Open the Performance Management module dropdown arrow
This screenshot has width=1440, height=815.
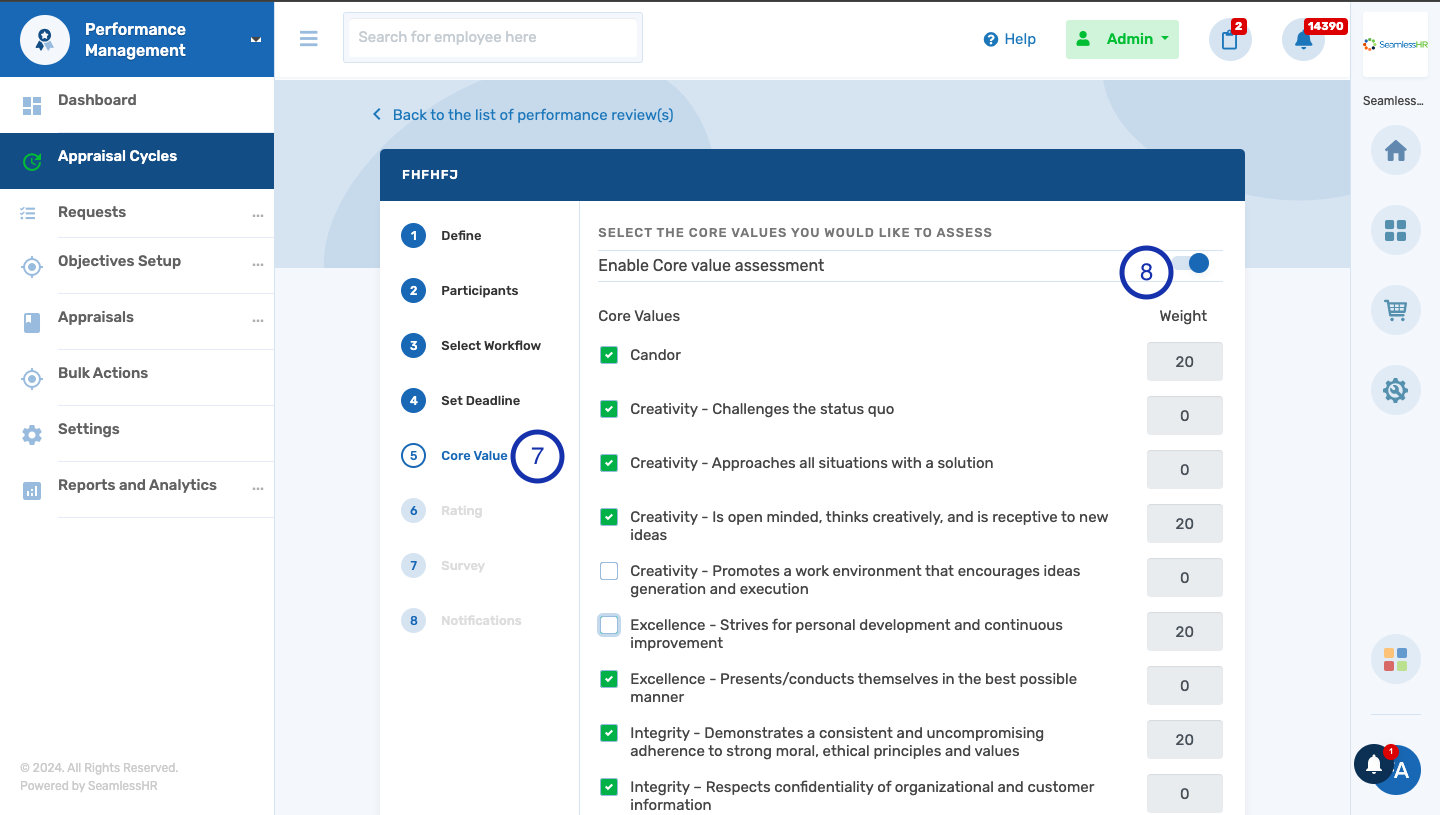click(255, 40)
